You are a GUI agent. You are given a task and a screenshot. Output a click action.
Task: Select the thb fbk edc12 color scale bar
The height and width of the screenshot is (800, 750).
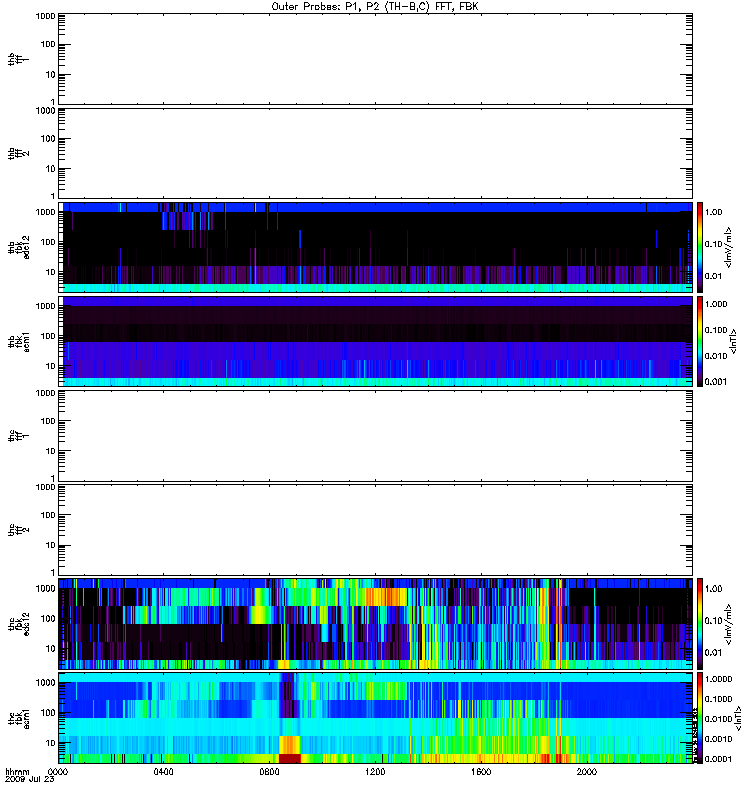click(x=700, y=247)
